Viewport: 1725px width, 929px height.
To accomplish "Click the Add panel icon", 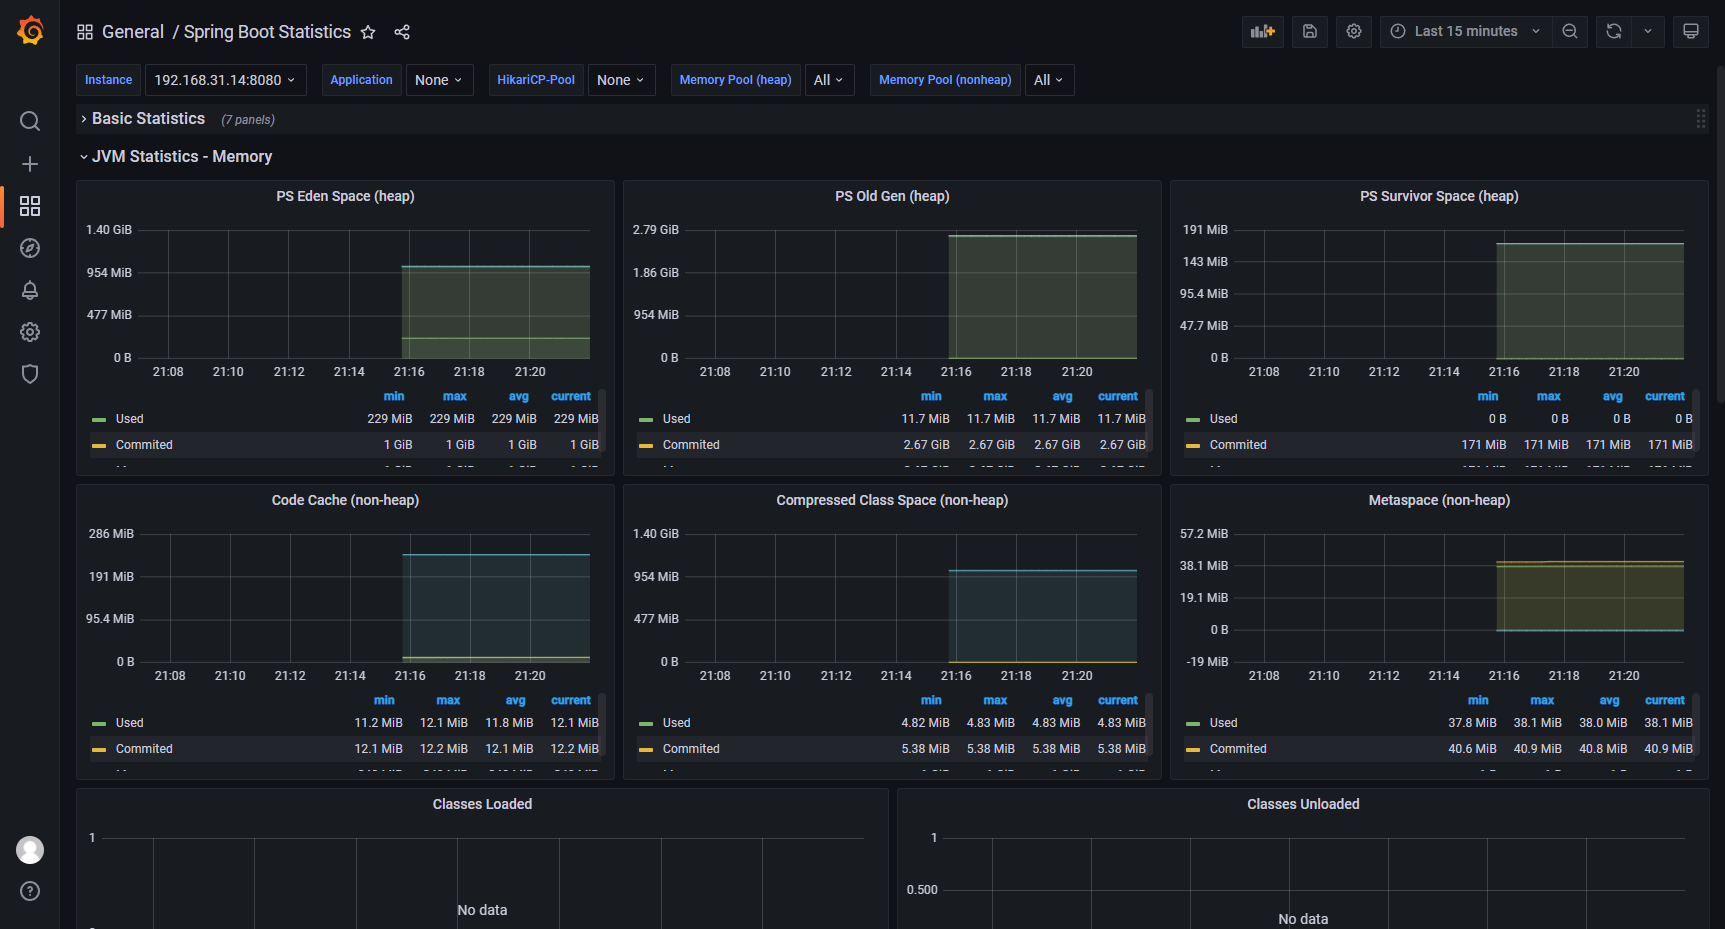I will [x=1263, y=31].
